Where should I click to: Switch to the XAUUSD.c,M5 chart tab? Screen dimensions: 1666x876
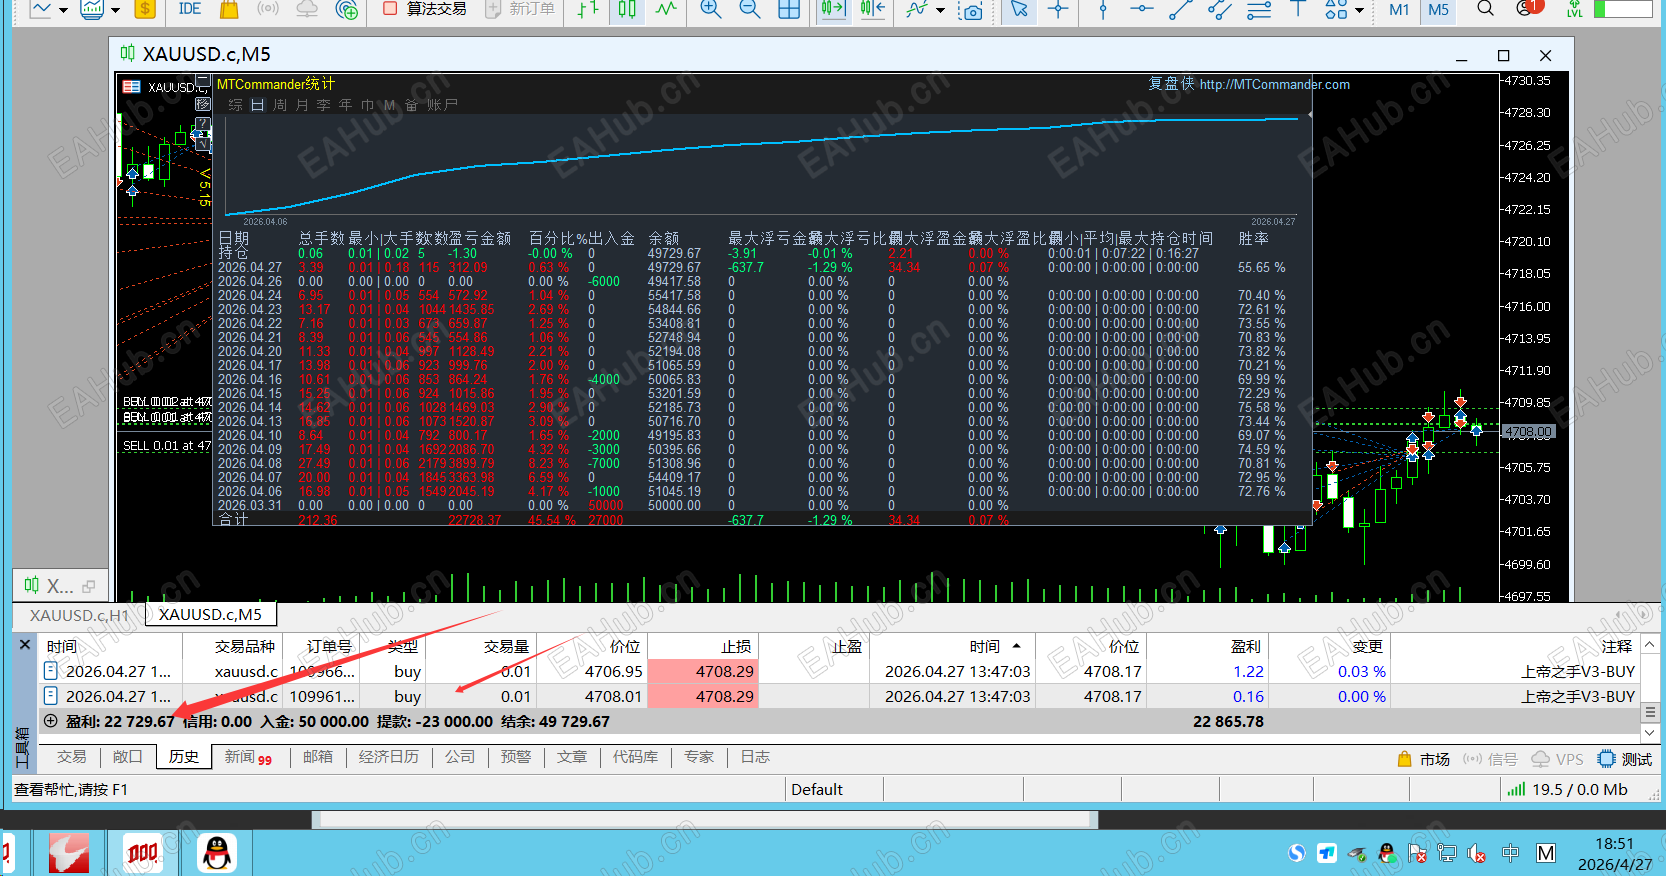[x=210, y=614]
